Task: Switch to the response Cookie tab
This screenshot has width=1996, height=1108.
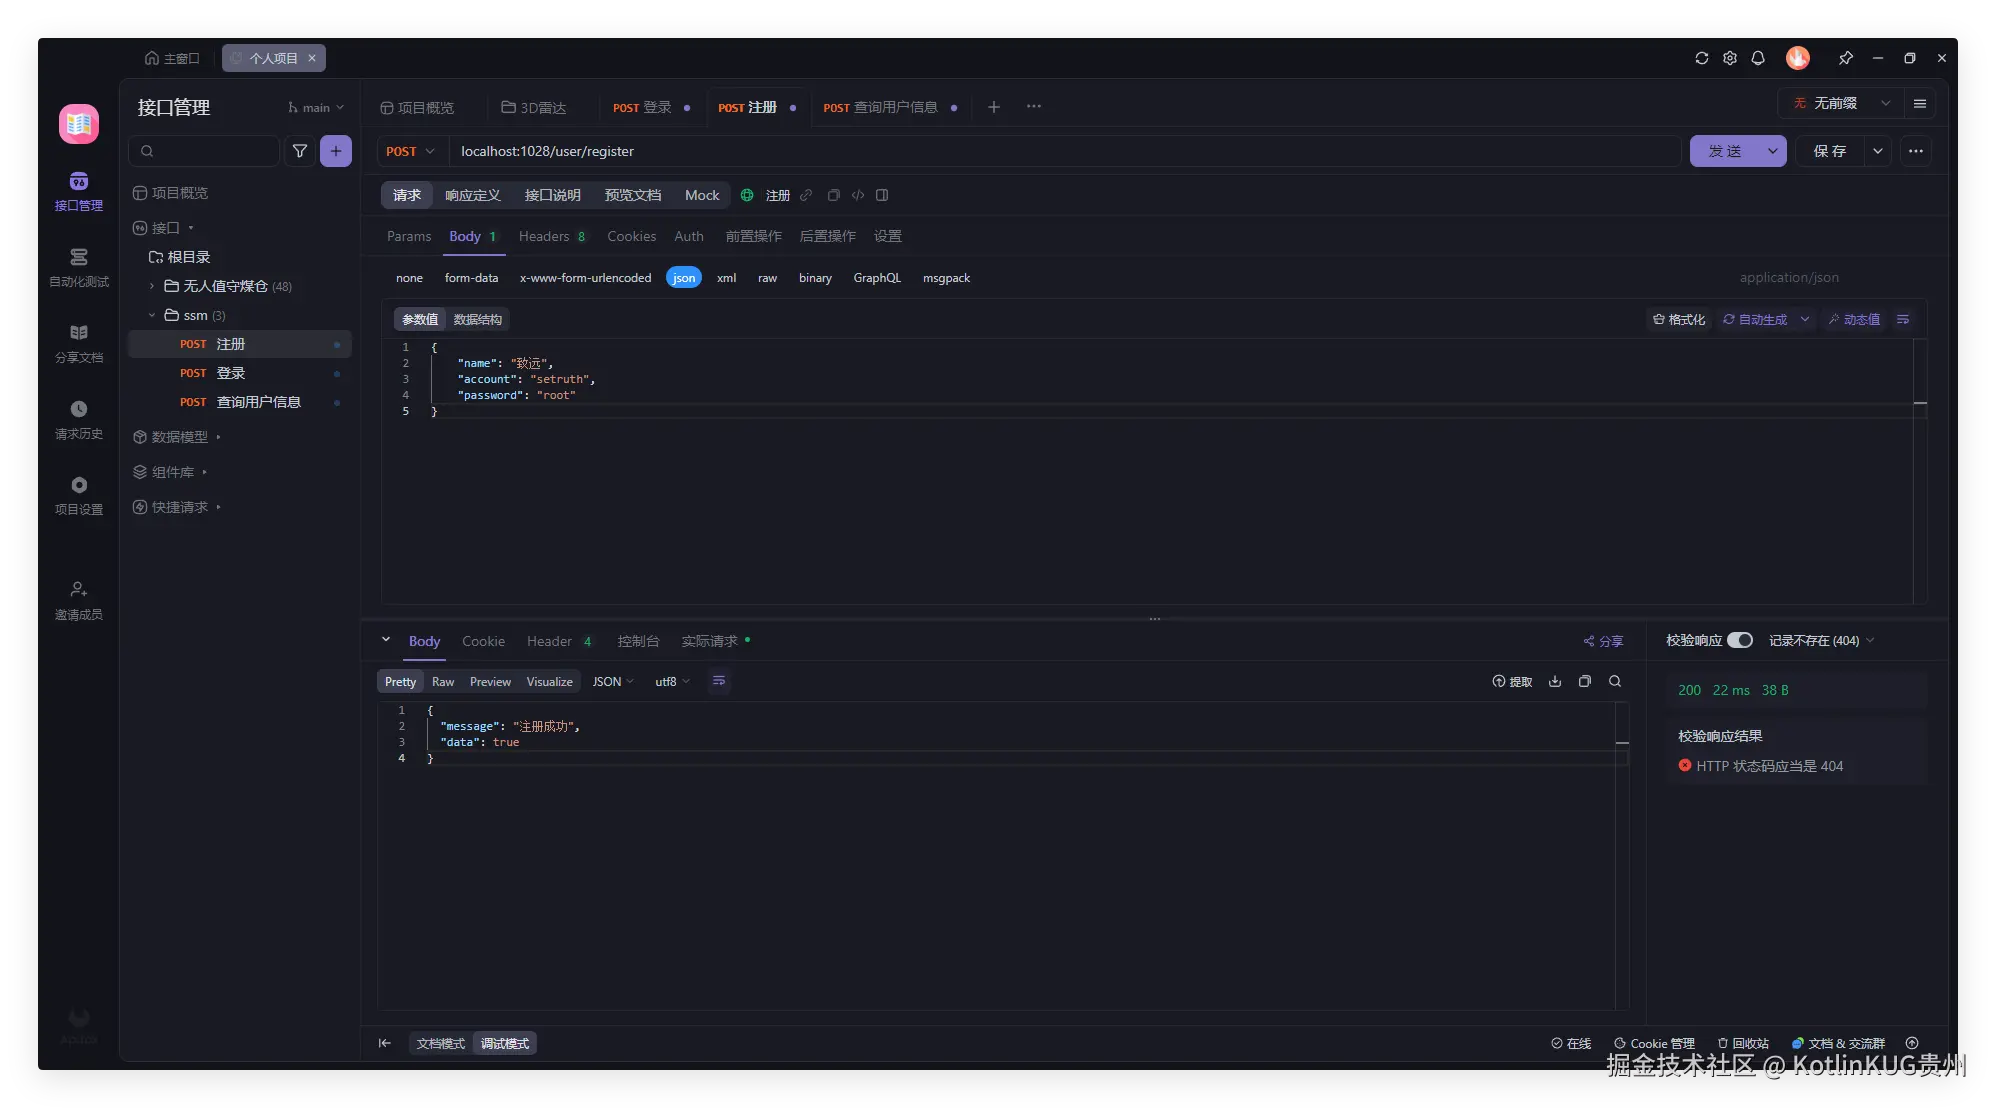Action: pyautogui.click(x=483, y=641)
